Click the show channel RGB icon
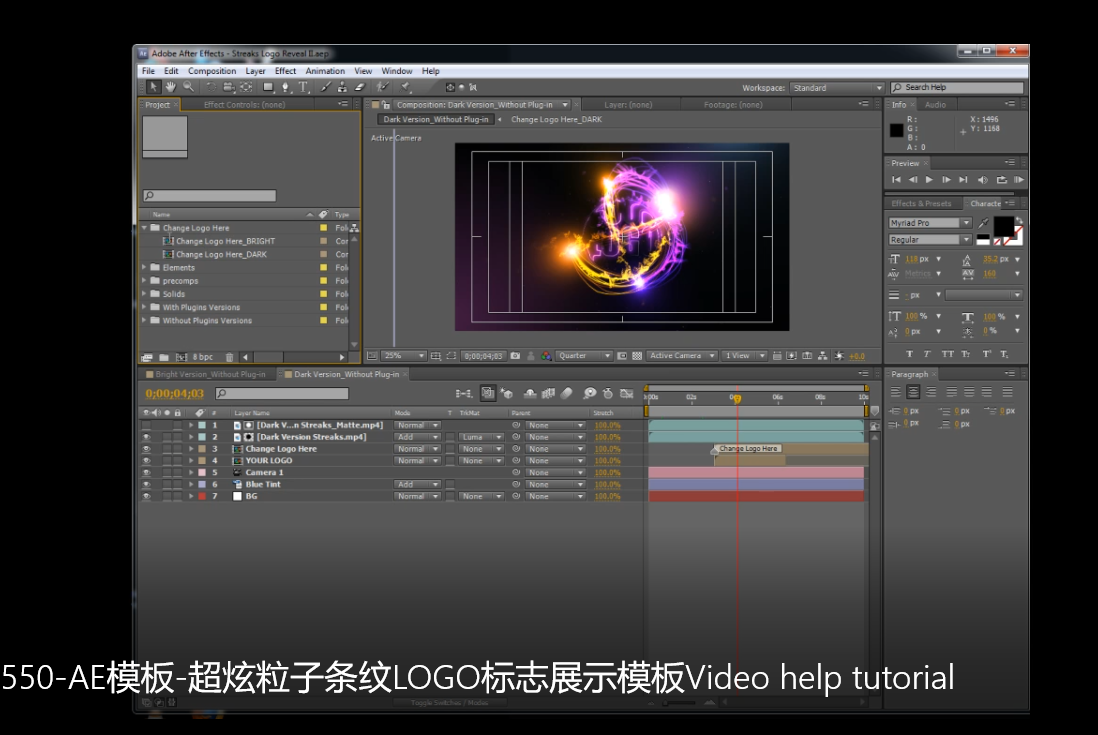Screen dimensions: 1098x735 click(x=546, y=356)
